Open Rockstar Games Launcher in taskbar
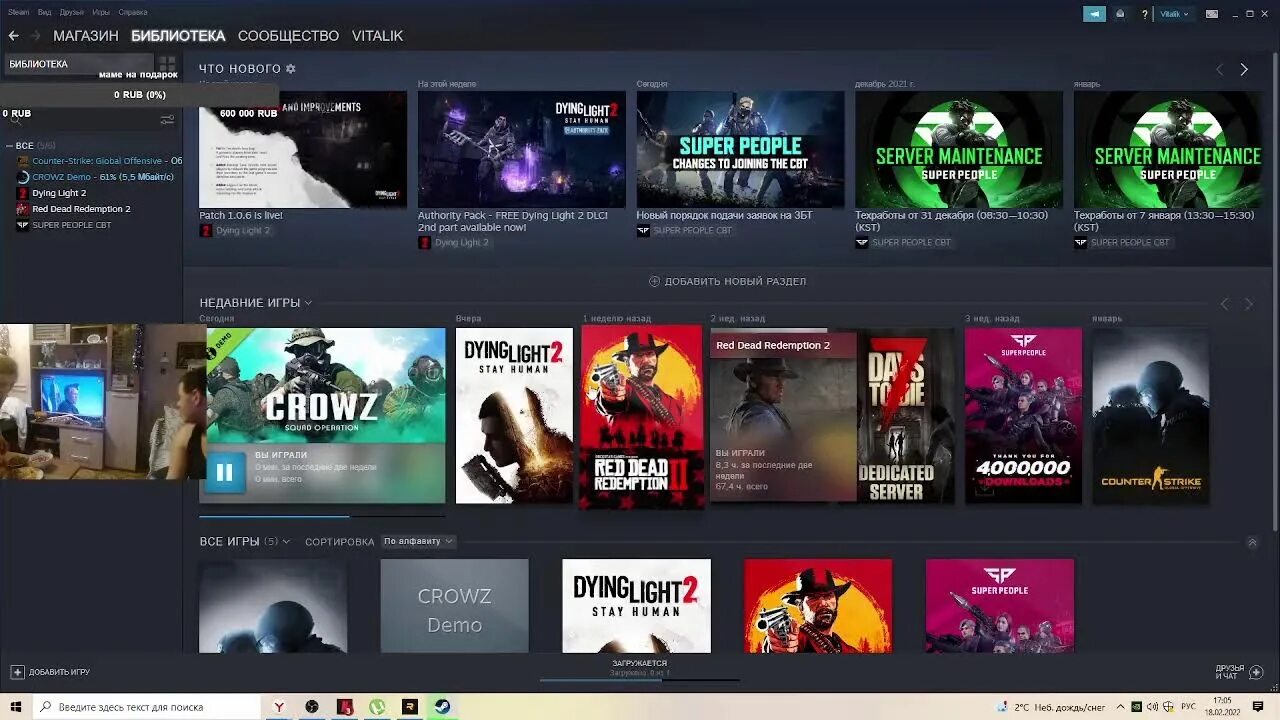This screenshot has width=1280, height=720. (x=410, y=707)
